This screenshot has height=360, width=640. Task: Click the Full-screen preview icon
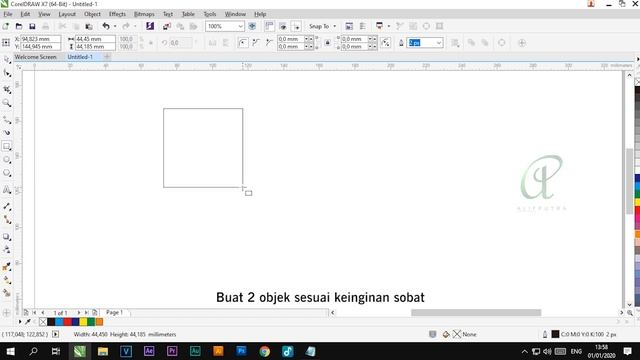coord(252,26)
